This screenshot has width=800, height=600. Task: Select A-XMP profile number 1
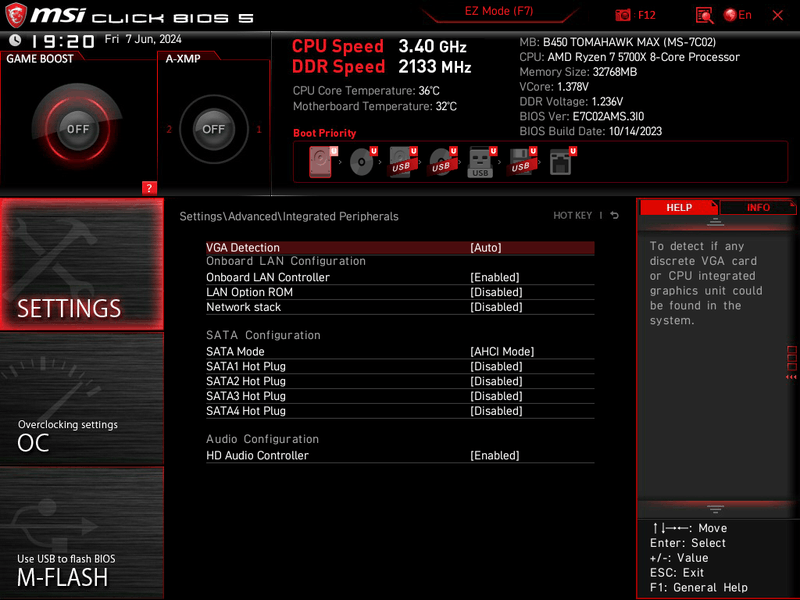coord(259,129)
